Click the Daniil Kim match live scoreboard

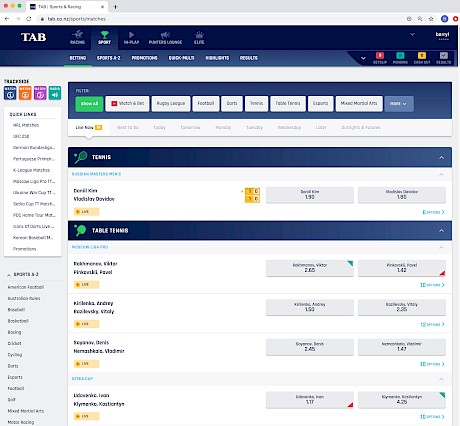click(252, 195)
